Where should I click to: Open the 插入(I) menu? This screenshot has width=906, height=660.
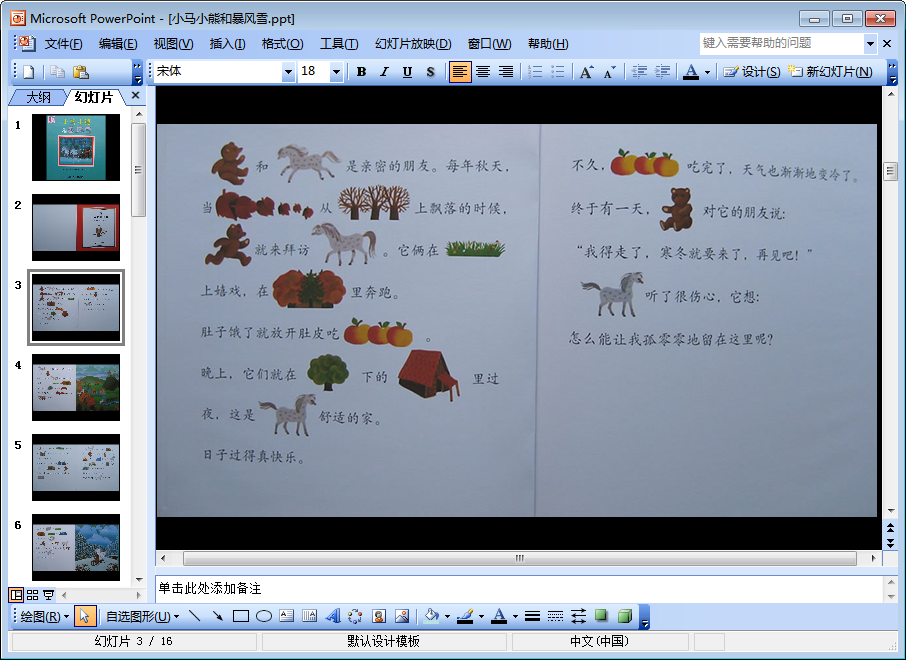[227, 44]
